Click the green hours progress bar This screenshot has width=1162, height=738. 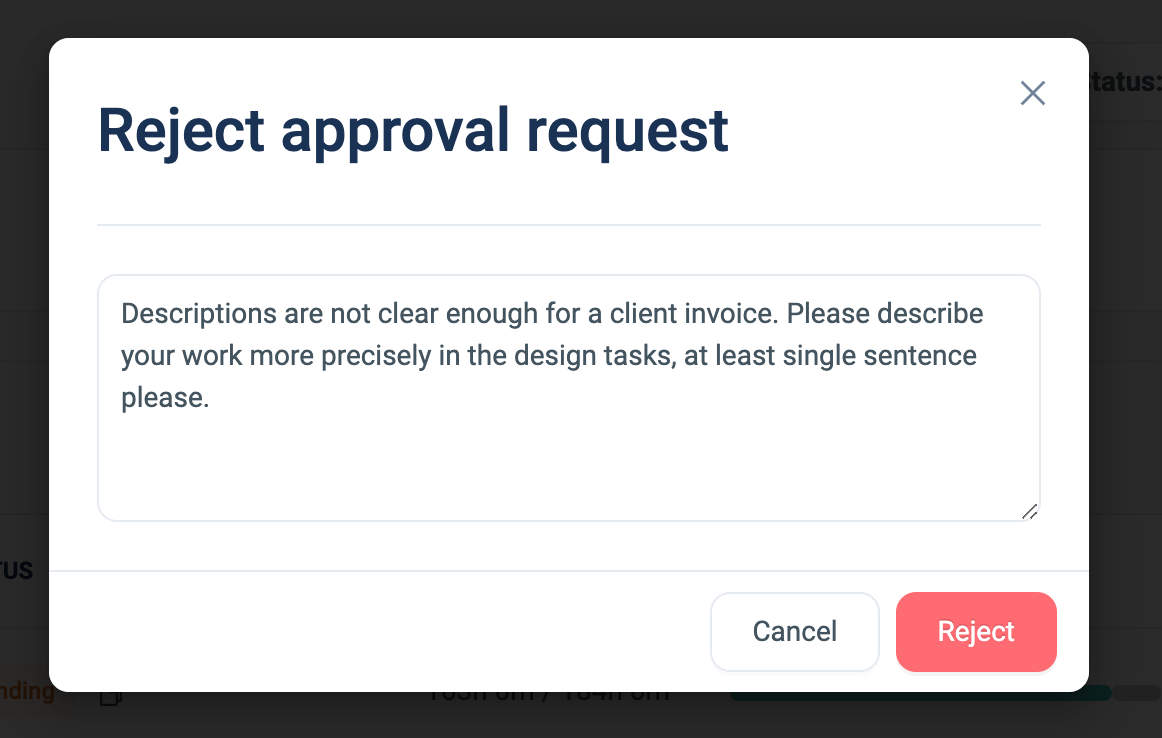click(x=920, y=694)
